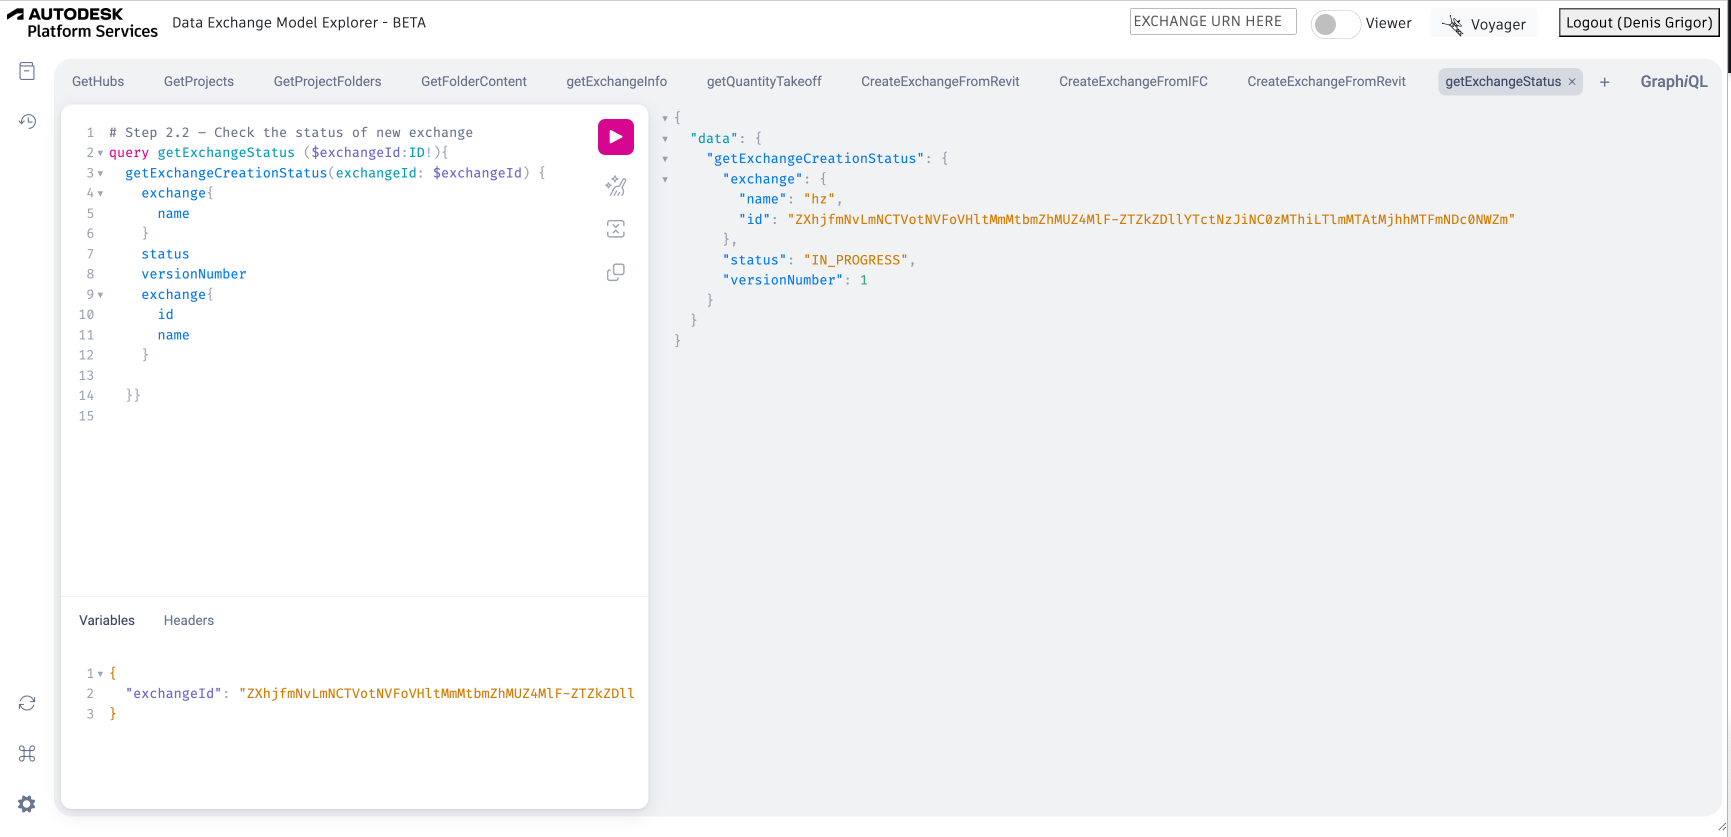Select the getQuantityTakeoff tab
Image resolution: width=1731 pixels, height=837 pixels.
764,82
